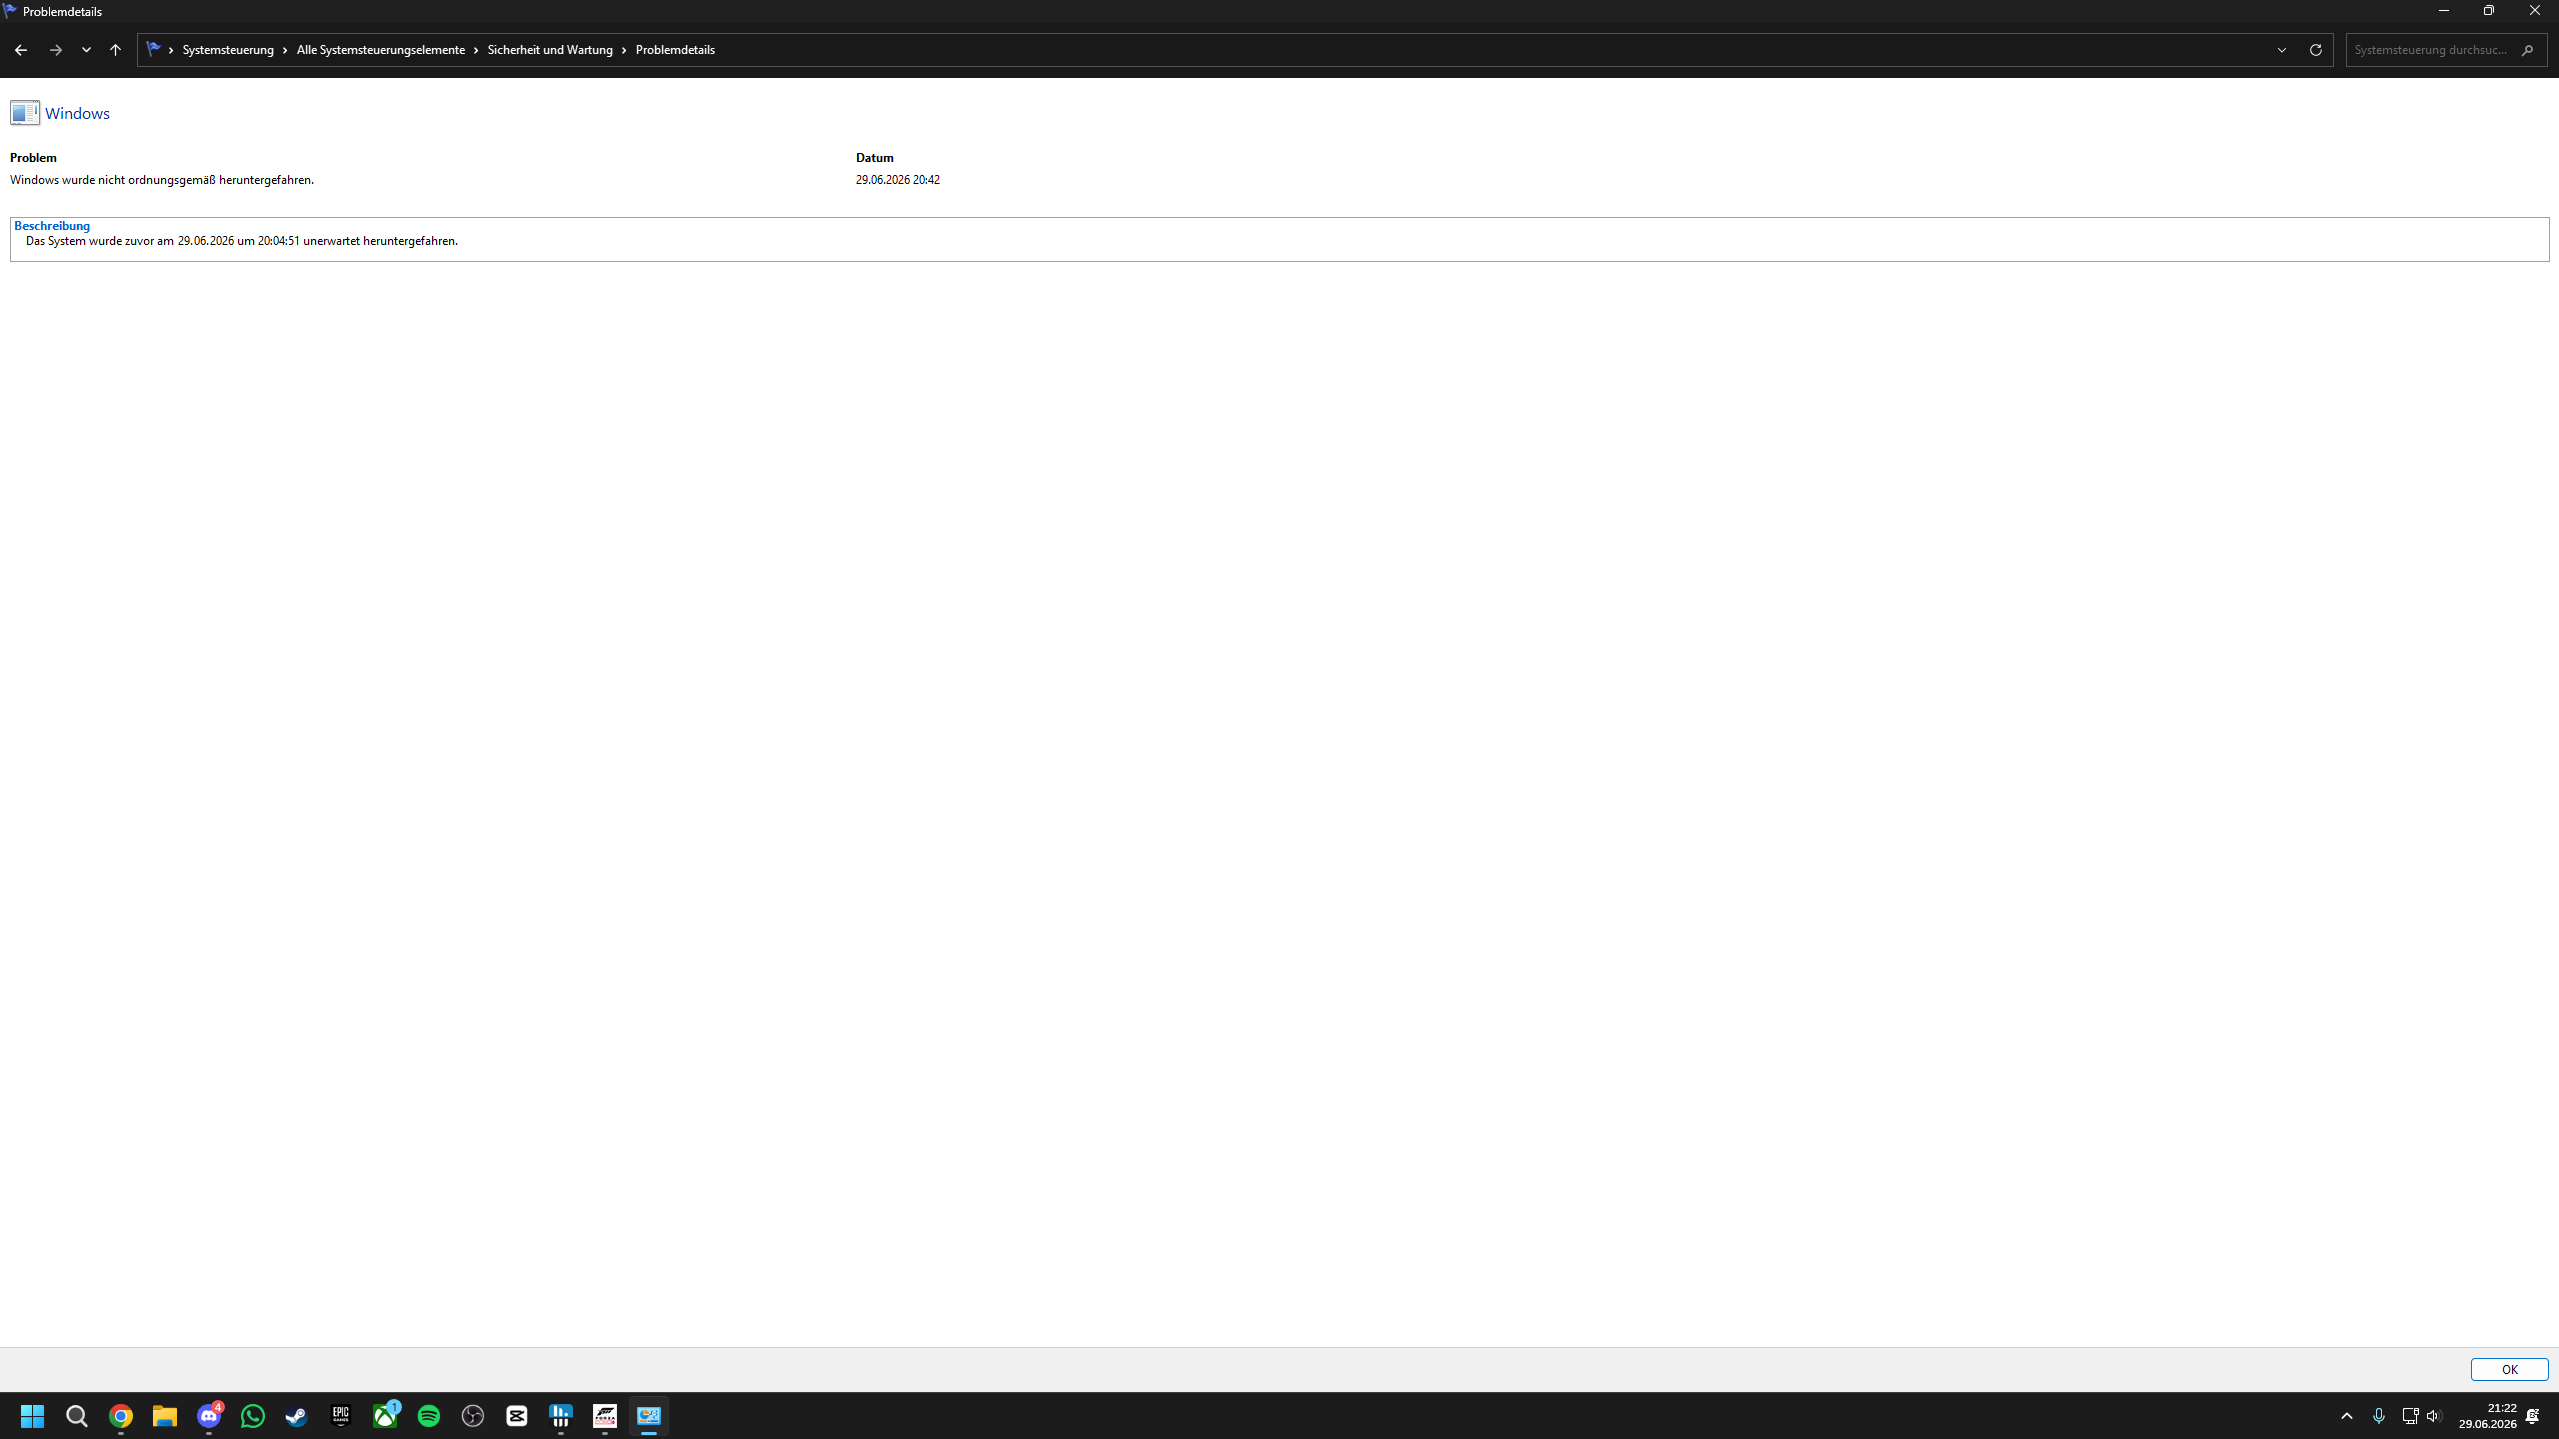Open WhatsApp from taskbar
This screenshot has width=2559, height=1439.
[x=253, y=1416]
